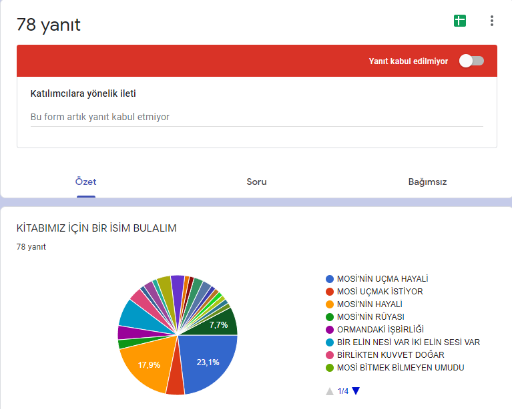Select the blue 23,1% pie slice

tap(208, 362)
